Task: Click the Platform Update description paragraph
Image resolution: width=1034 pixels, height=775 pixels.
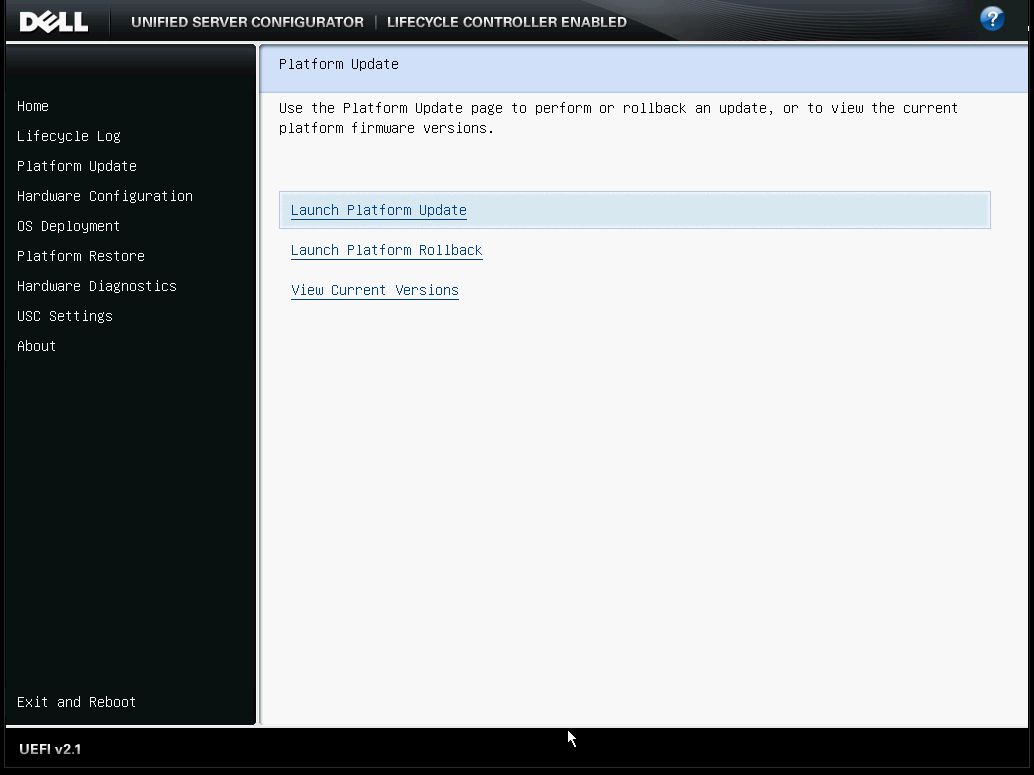Action: click(x=618, y=118)
